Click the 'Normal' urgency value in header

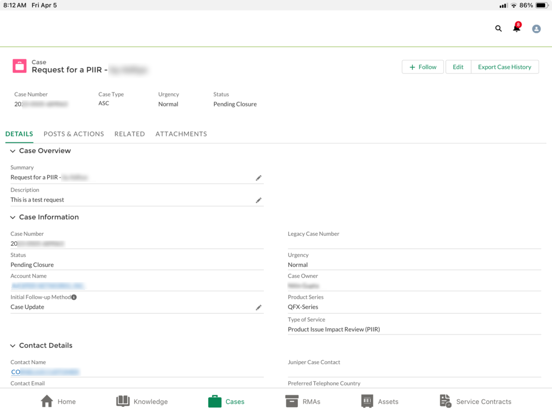[x=168, y=104]
